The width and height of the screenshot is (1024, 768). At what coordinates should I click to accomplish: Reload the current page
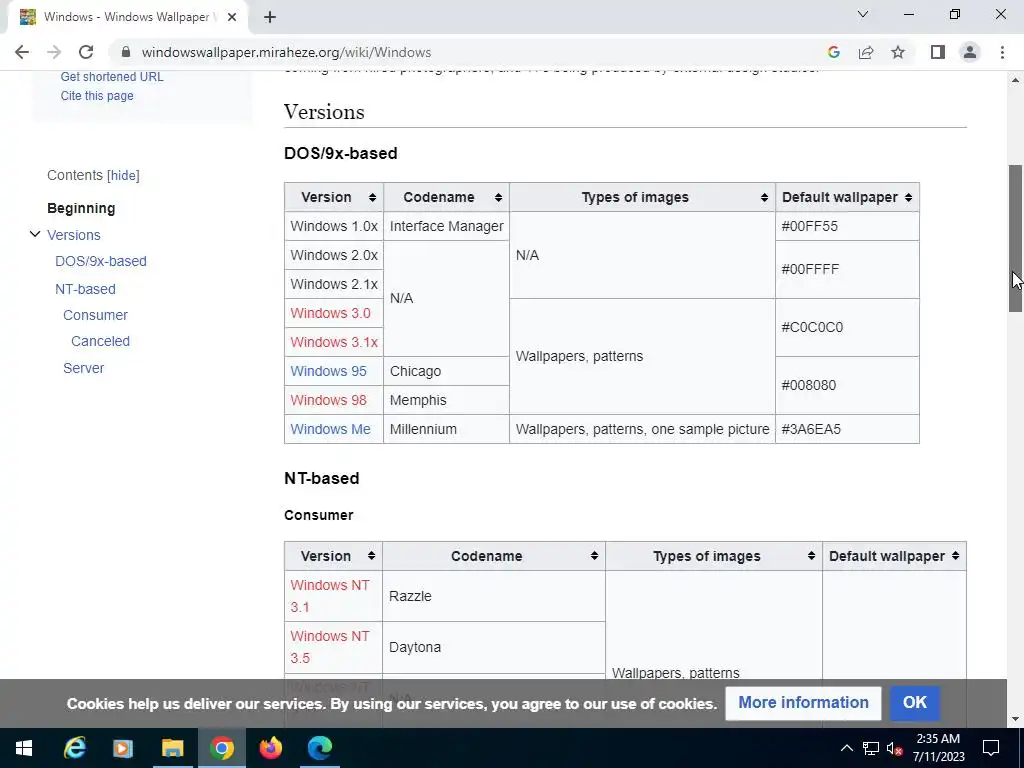(x=86, y=52)
